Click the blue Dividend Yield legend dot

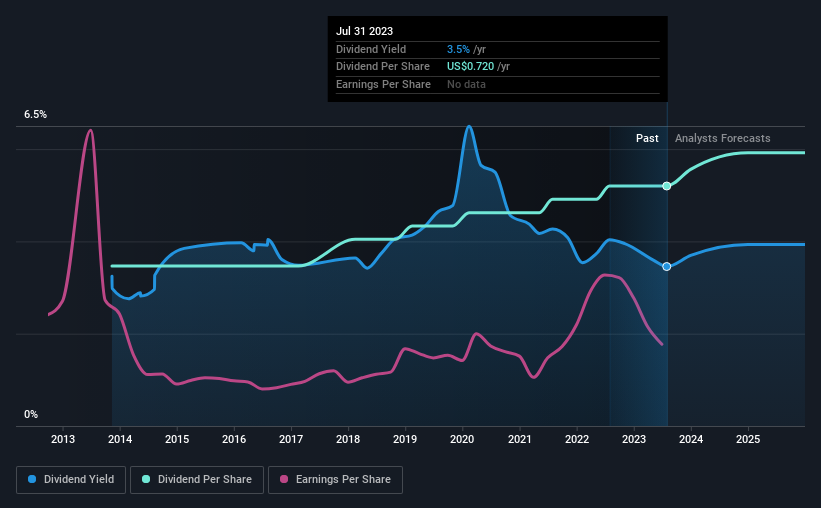[32, 479]
